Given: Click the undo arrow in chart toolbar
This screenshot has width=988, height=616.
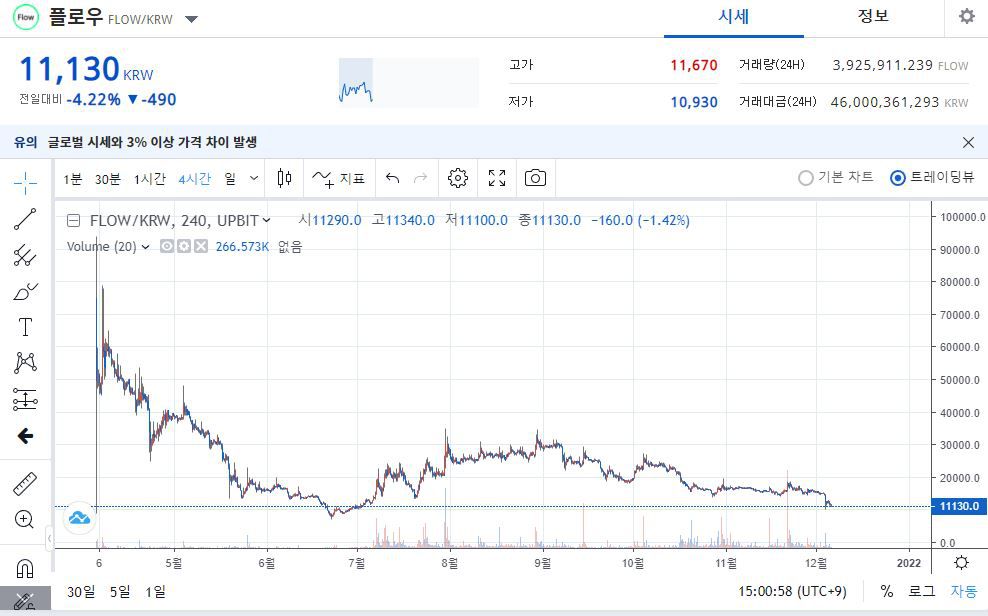Looking at the screenshot, I should (x=393, y=178).
